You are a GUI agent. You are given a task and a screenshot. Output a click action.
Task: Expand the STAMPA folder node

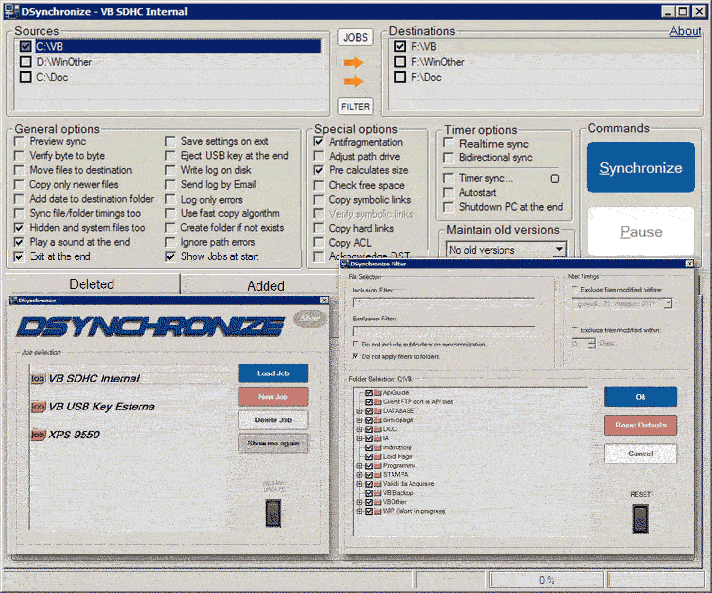[x=359, y=474]
